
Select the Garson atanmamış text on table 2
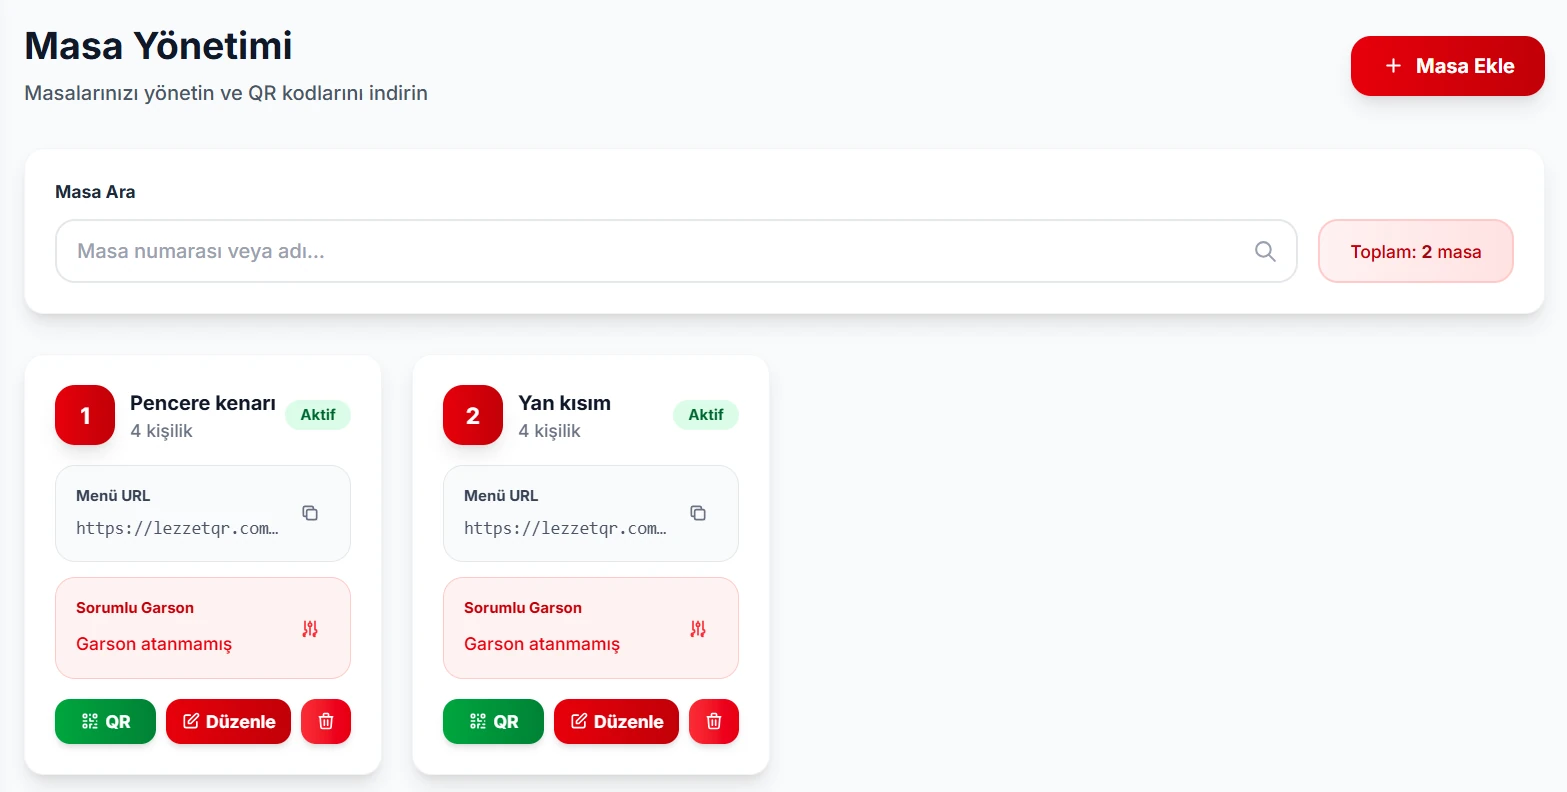pos(542,644)
